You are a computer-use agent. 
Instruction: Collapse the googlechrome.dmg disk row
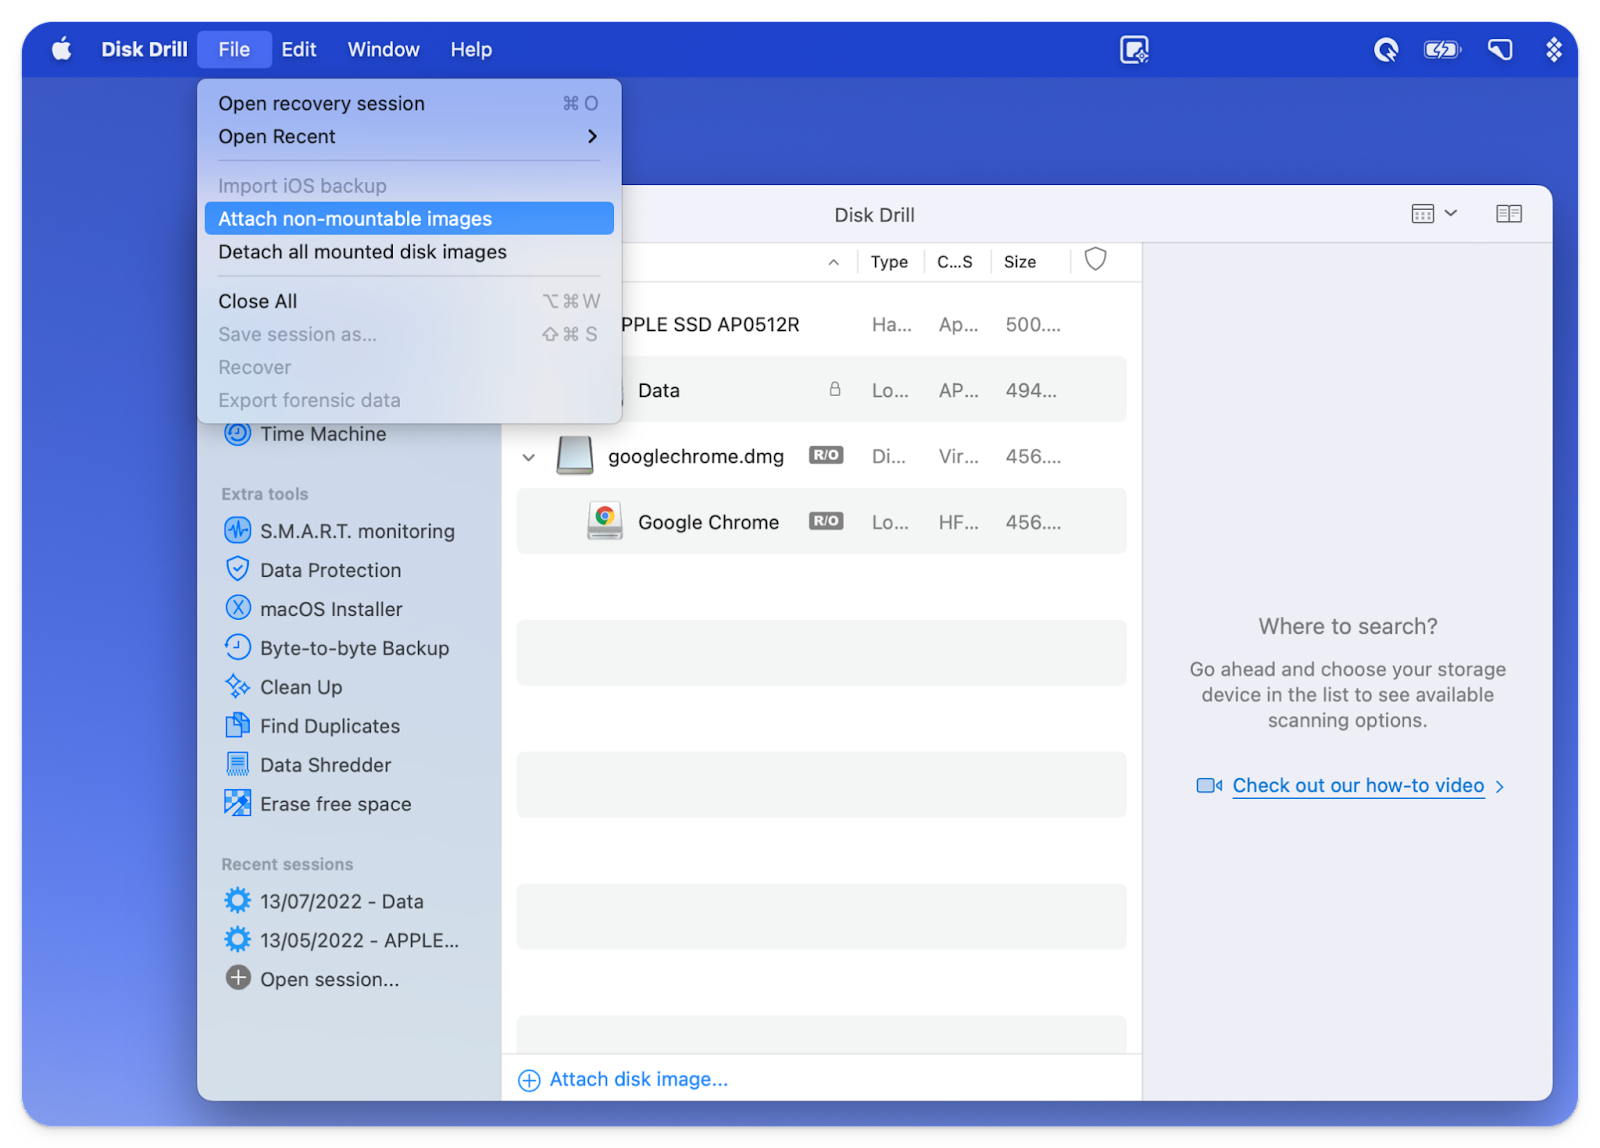(529, 457)
